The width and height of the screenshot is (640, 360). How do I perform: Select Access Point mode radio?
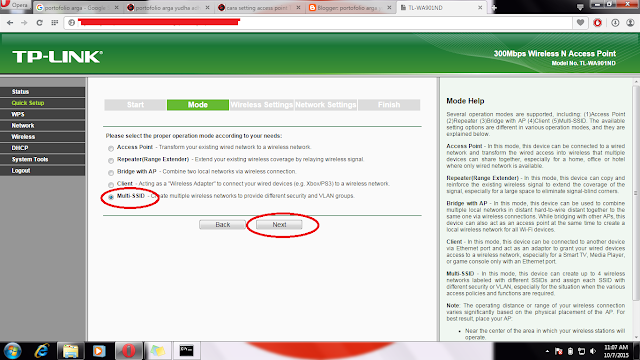tap(111, 148)
